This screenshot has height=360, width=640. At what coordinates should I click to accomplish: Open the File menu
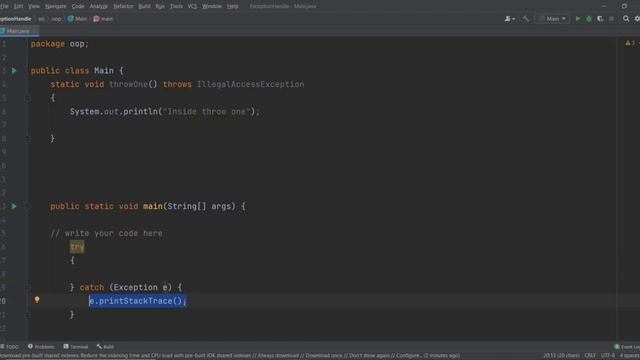[4, 6]
